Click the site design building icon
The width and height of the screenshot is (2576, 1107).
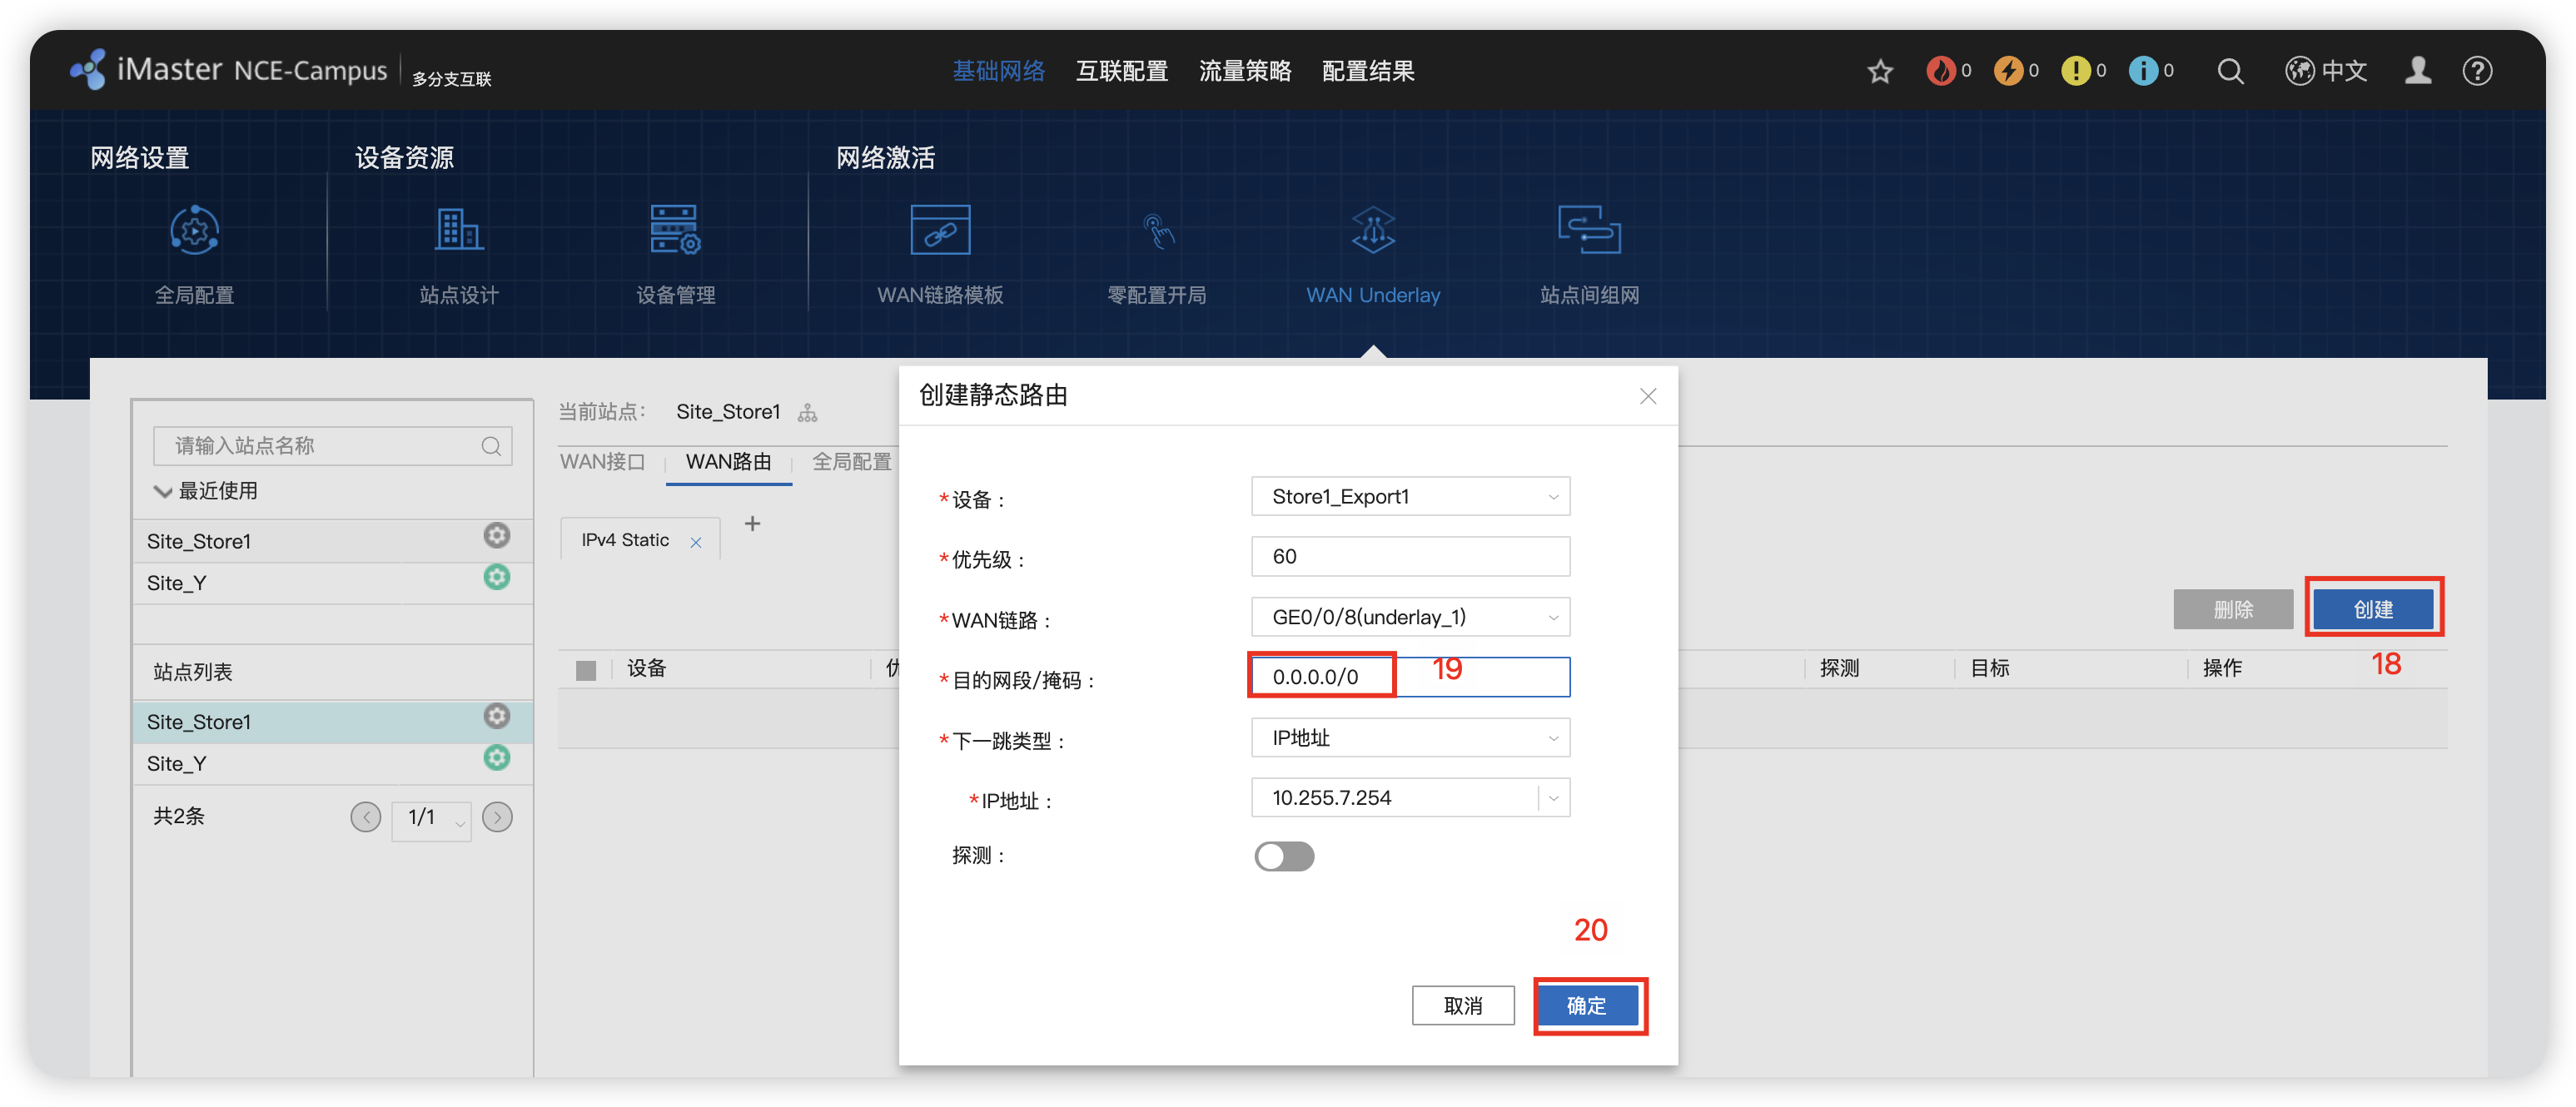(458, 230)
